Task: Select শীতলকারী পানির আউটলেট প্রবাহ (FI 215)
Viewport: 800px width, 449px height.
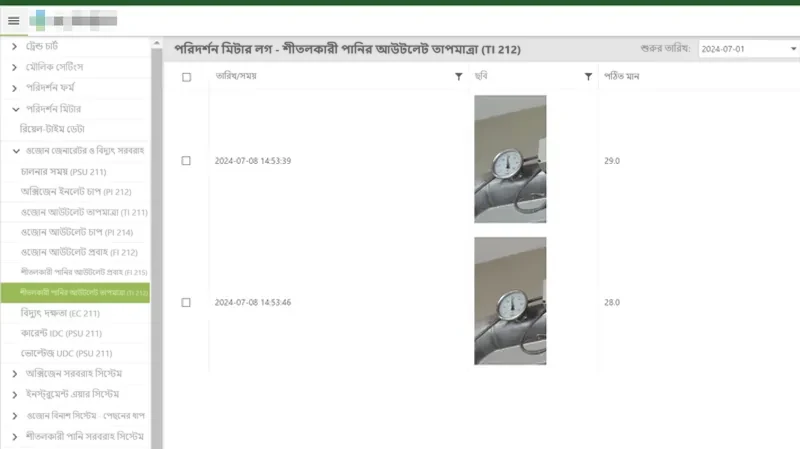Action: coord(84,272)
